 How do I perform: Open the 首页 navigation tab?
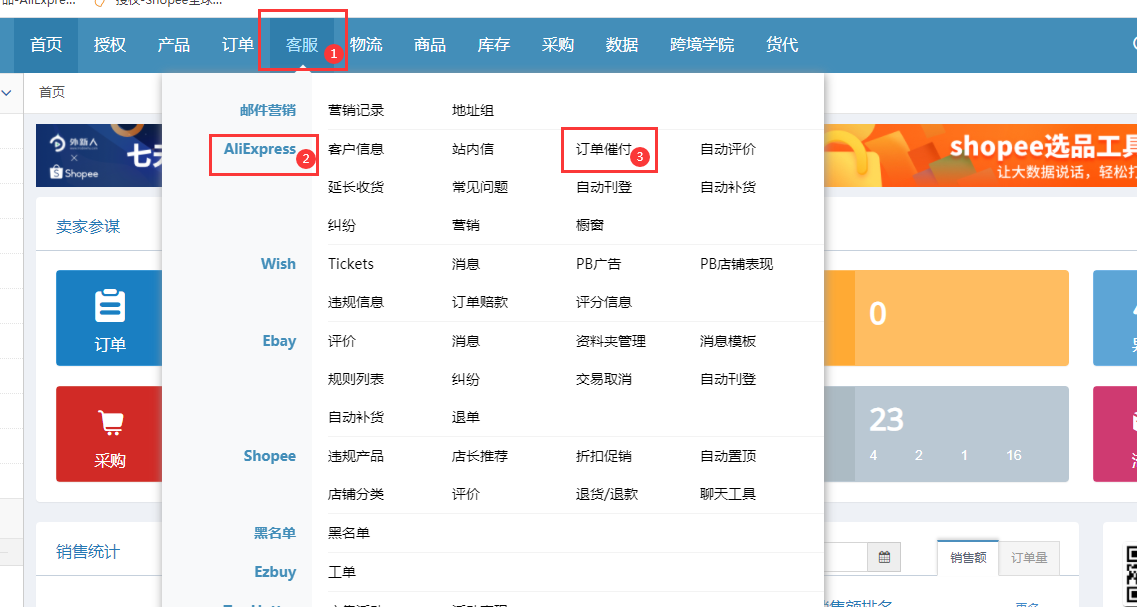pyautogui.click(x=46, y=45)
